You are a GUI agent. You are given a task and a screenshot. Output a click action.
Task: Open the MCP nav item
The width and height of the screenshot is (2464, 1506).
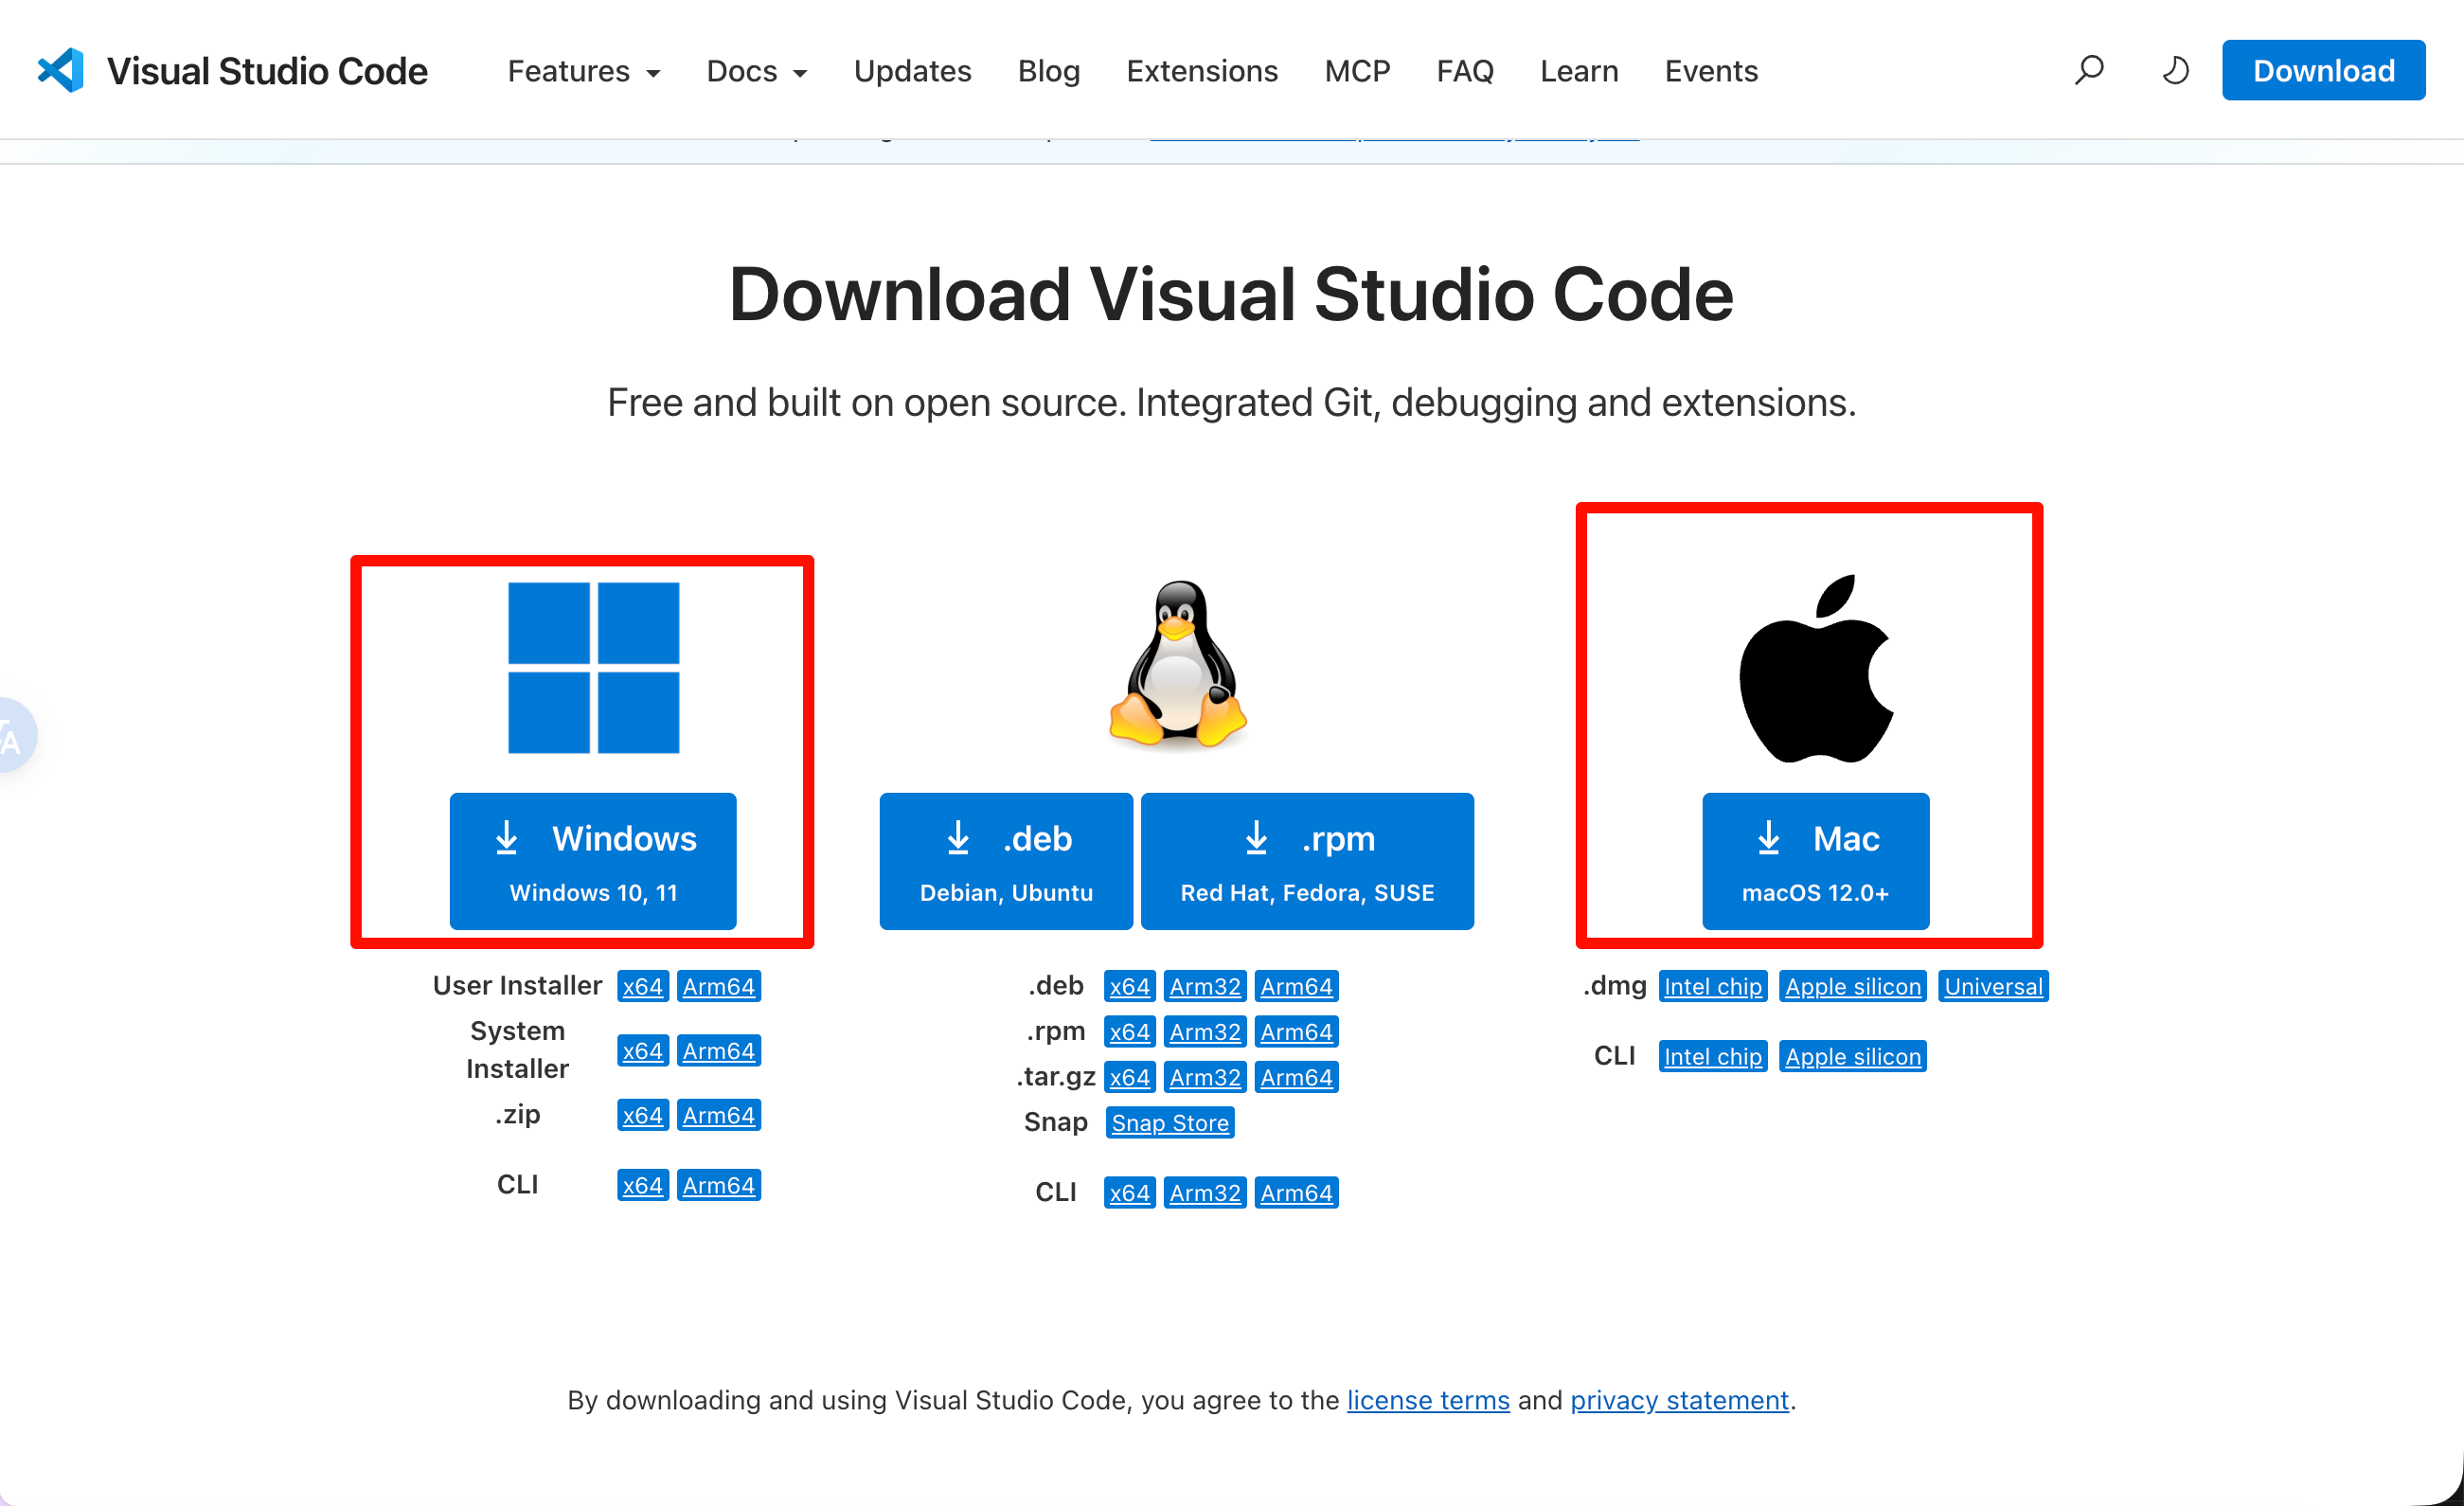click(x=1357, y=71)
